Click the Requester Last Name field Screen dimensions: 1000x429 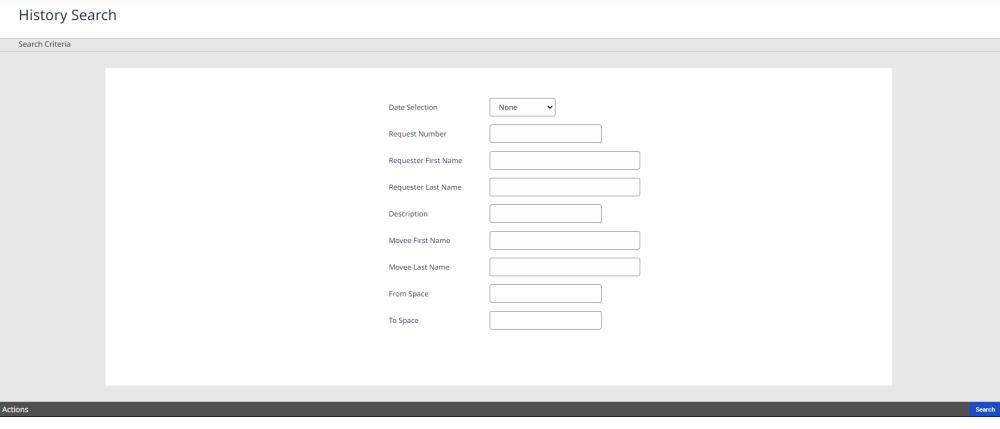tap(564, 187)
